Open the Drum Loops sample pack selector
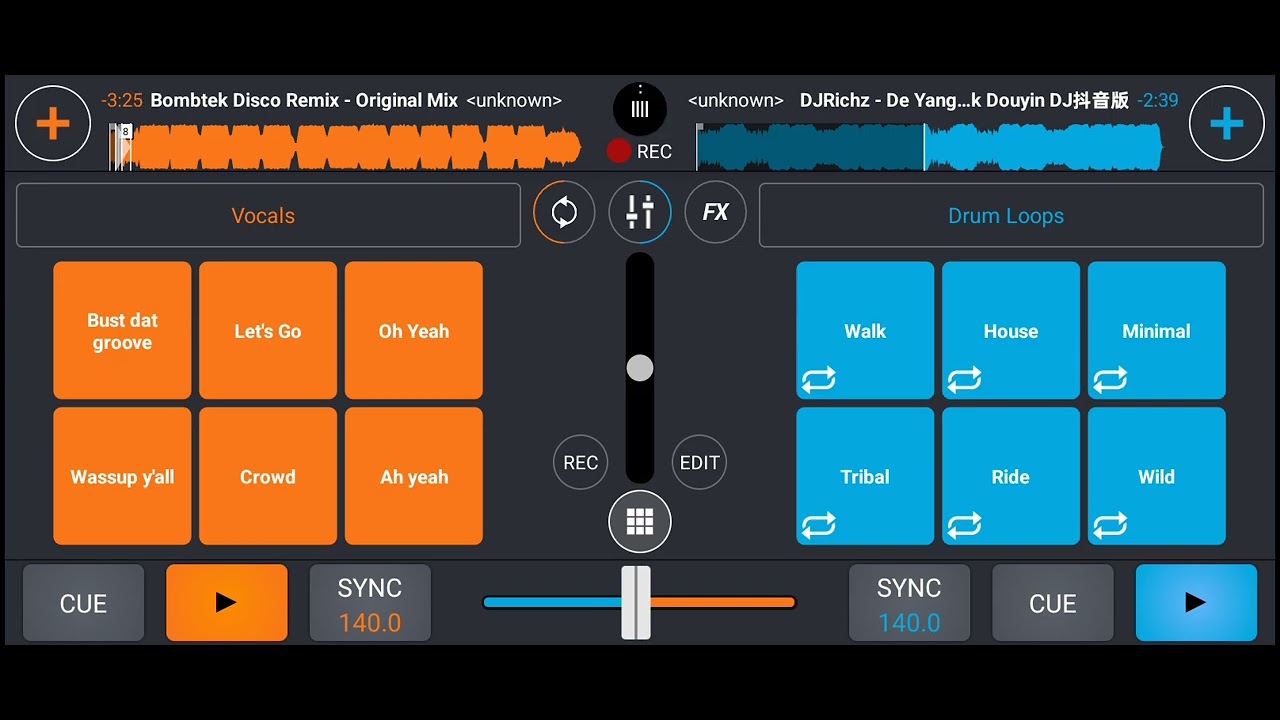The width and height of the screenshot is (1280, 720). pyautogui.click(x=1011, y=215)
